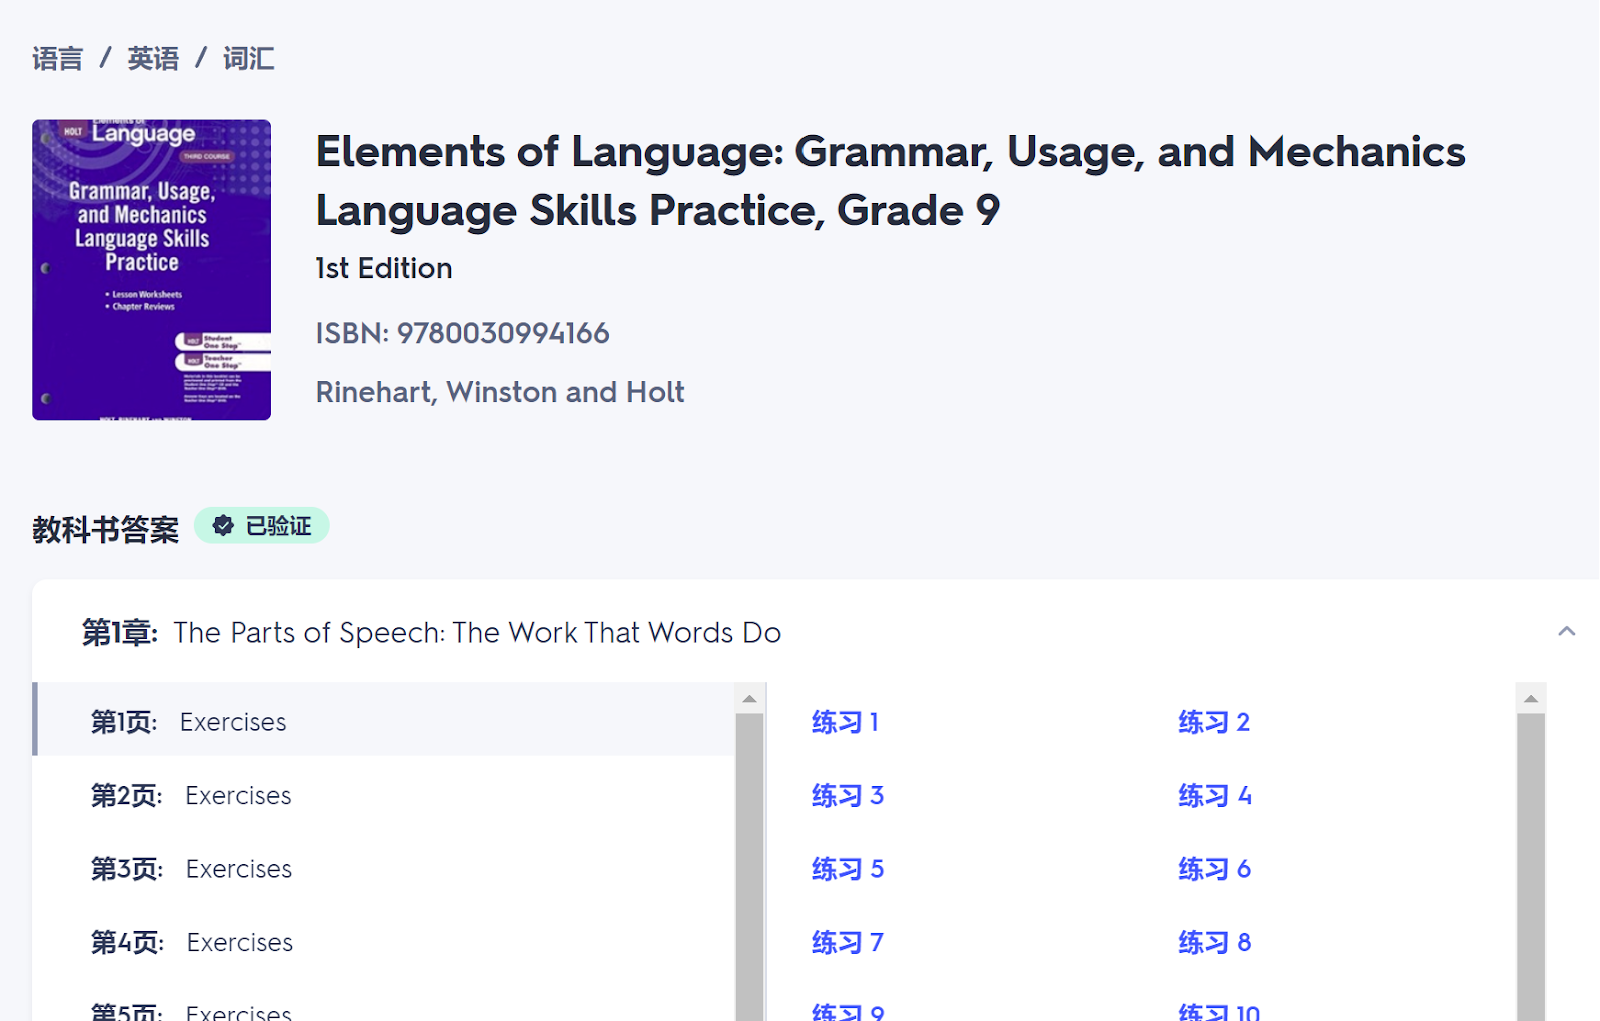Open exercise 练习 6
Screen dimensions: 1600x1021
click(1215, 869)
